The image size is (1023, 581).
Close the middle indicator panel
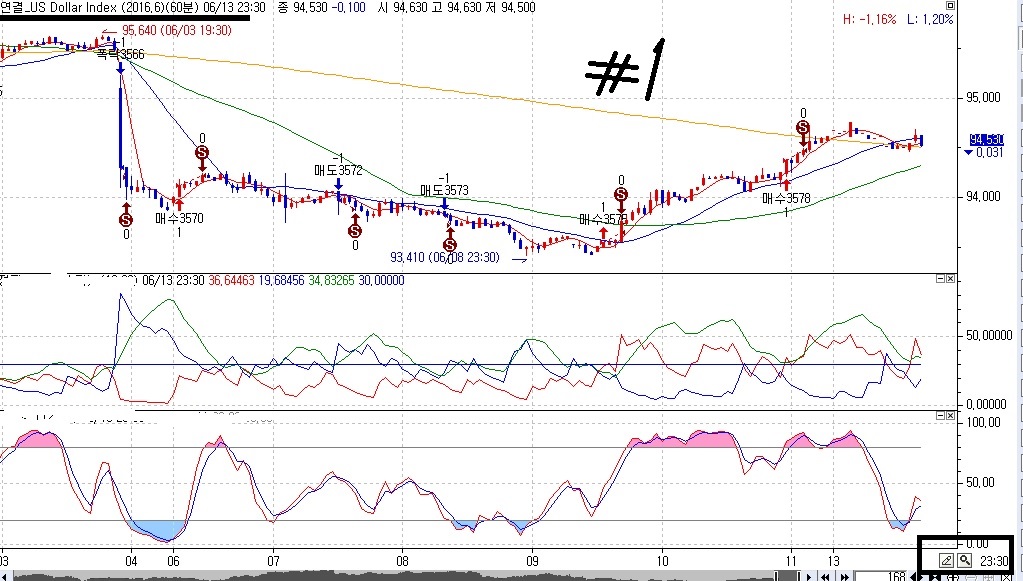[952, 277]
